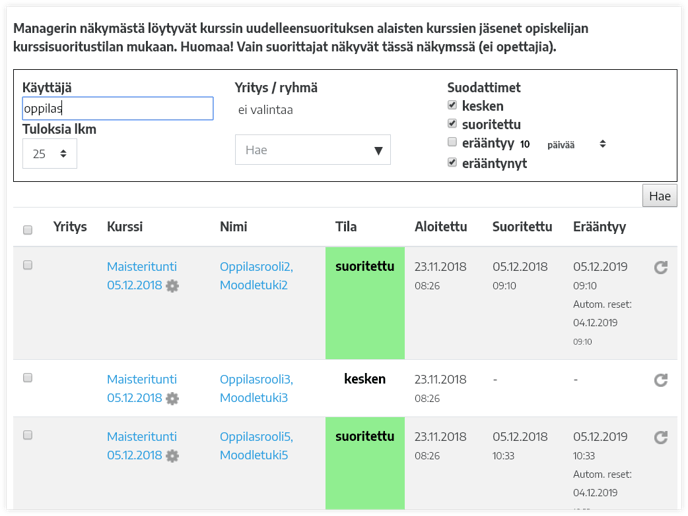The image size is (688, 516).
Task: Tick the select-all checkbox in table header
Action: (28, 230)
